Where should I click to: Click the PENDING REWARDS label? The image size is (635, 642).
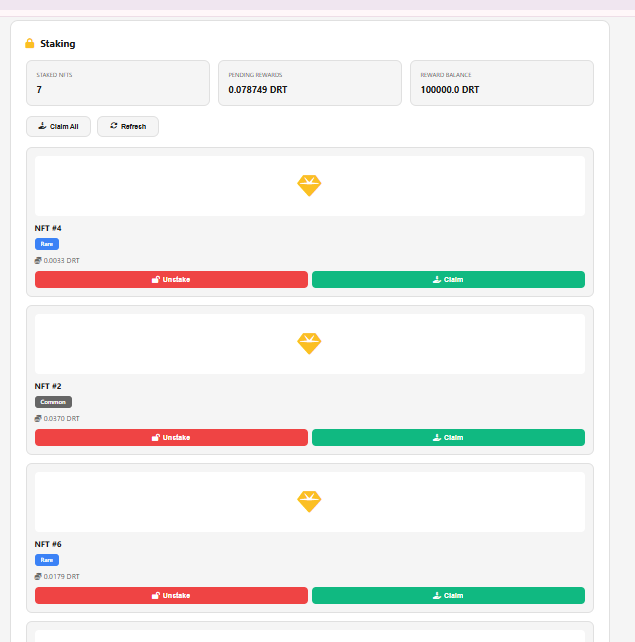(255, 75)
